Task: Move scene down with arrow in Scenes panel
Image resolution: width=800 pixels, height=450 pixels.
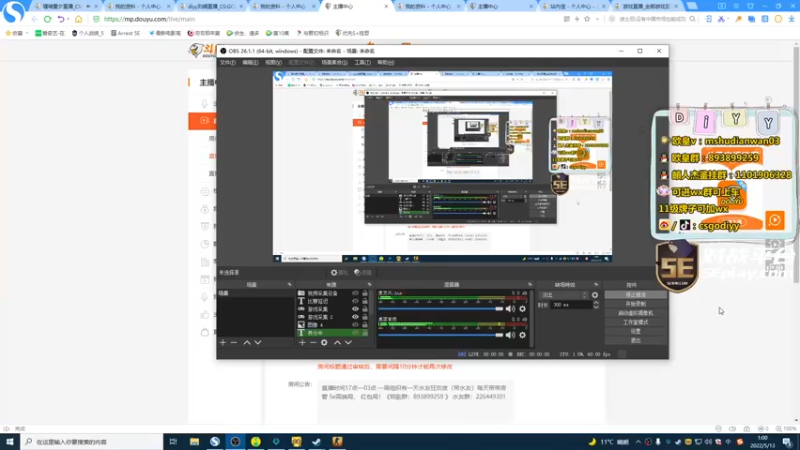Action: click(258, 342)
